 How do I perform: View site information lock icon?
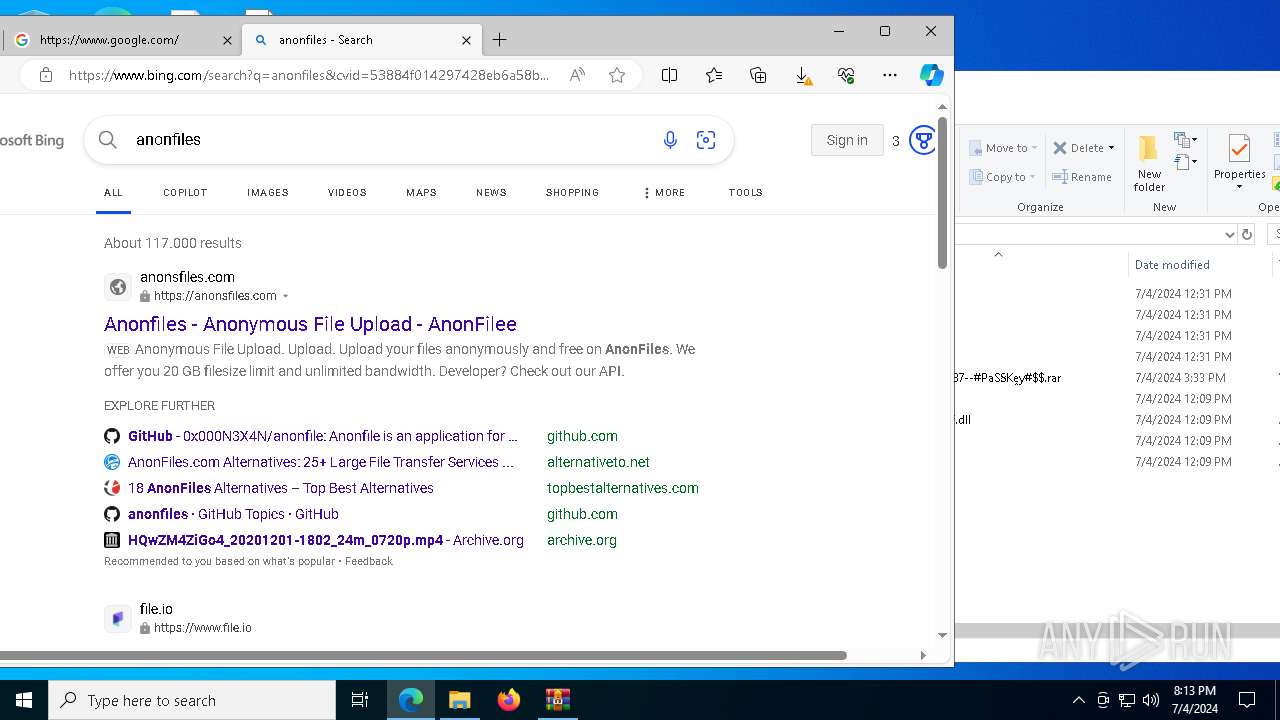[x=46, y=75]
